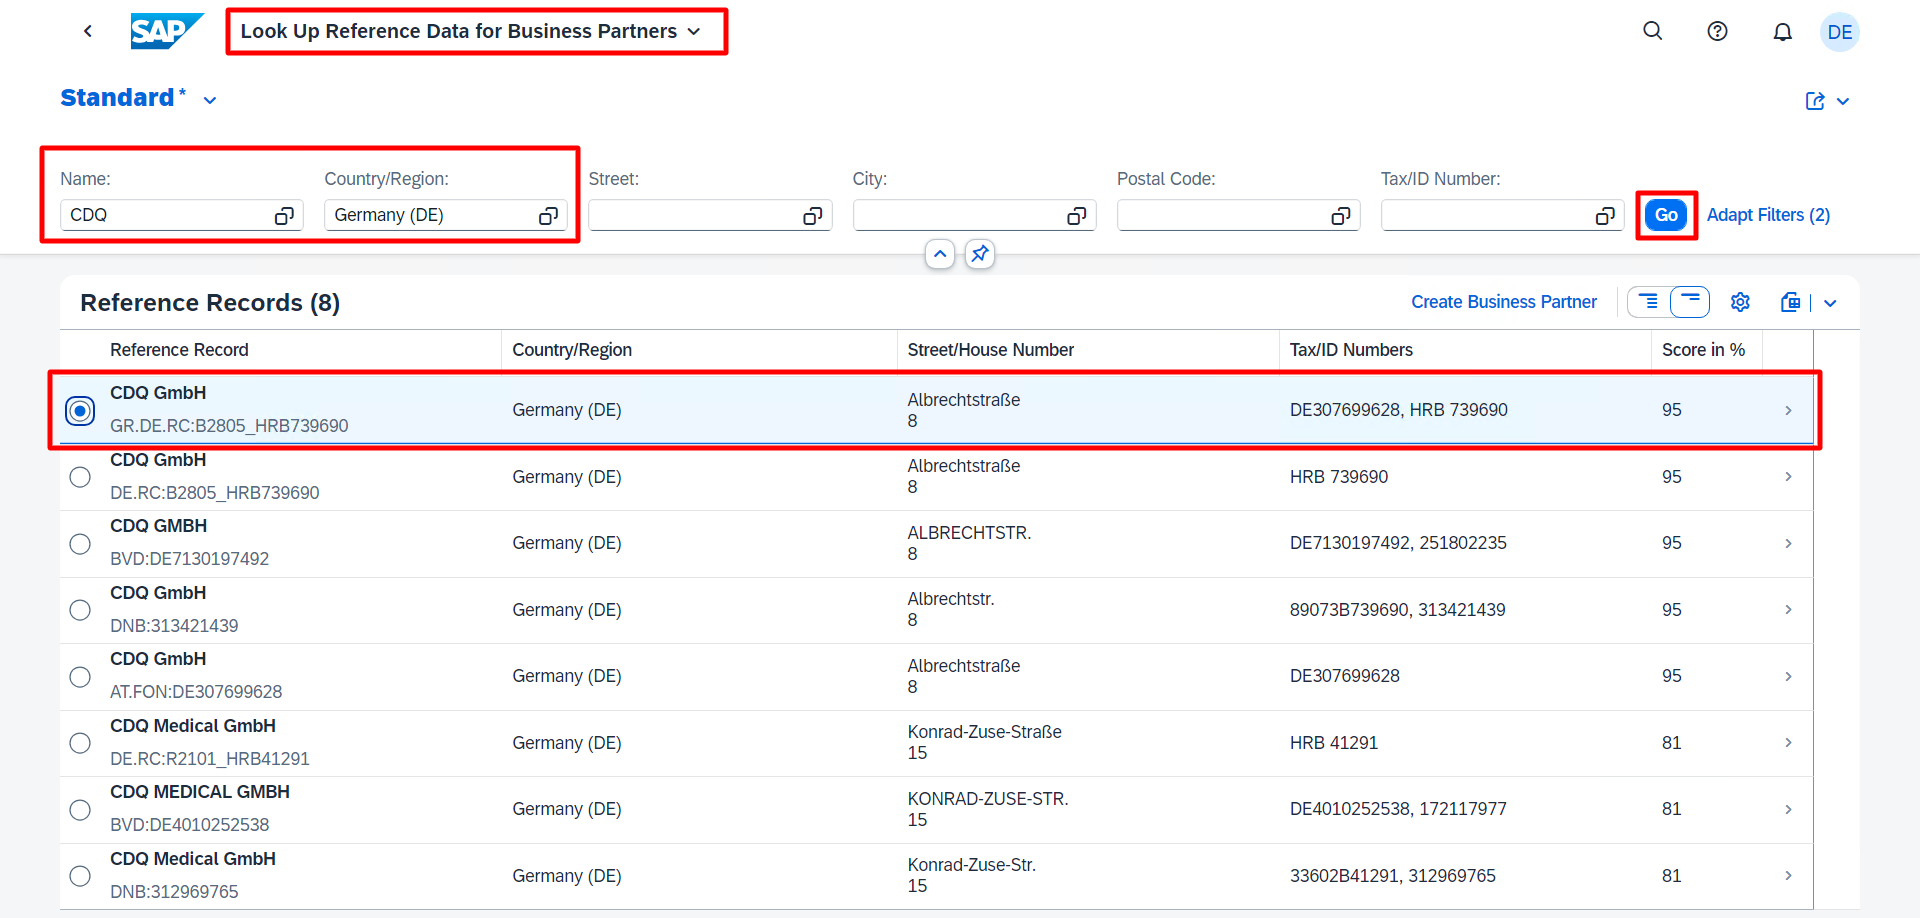
Task: Open value help for Street field
Action: (x=812, y=216)
